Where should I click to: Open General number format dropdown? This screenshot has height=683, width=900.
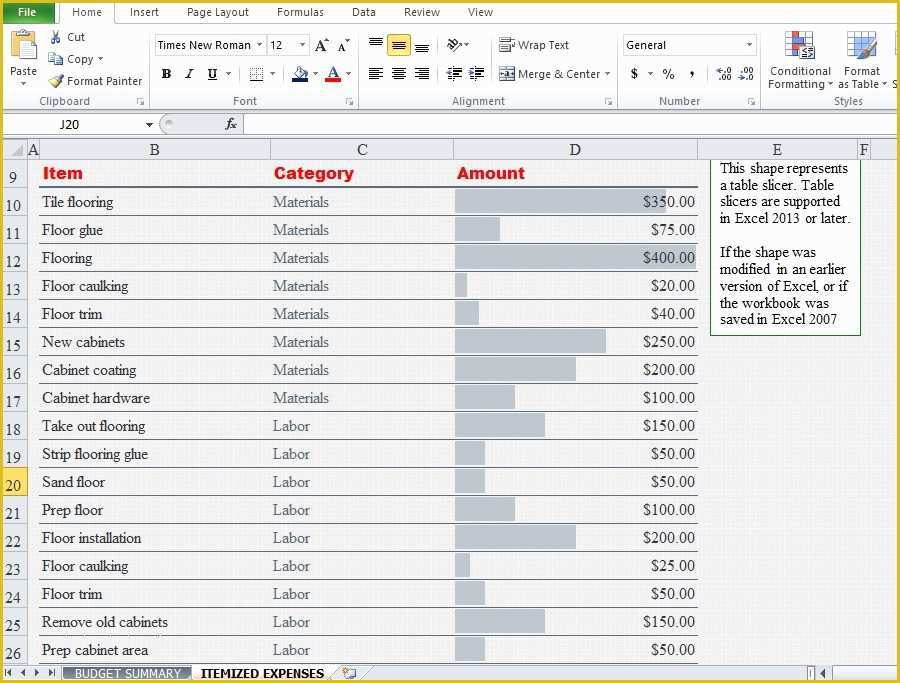click(749, 45)
